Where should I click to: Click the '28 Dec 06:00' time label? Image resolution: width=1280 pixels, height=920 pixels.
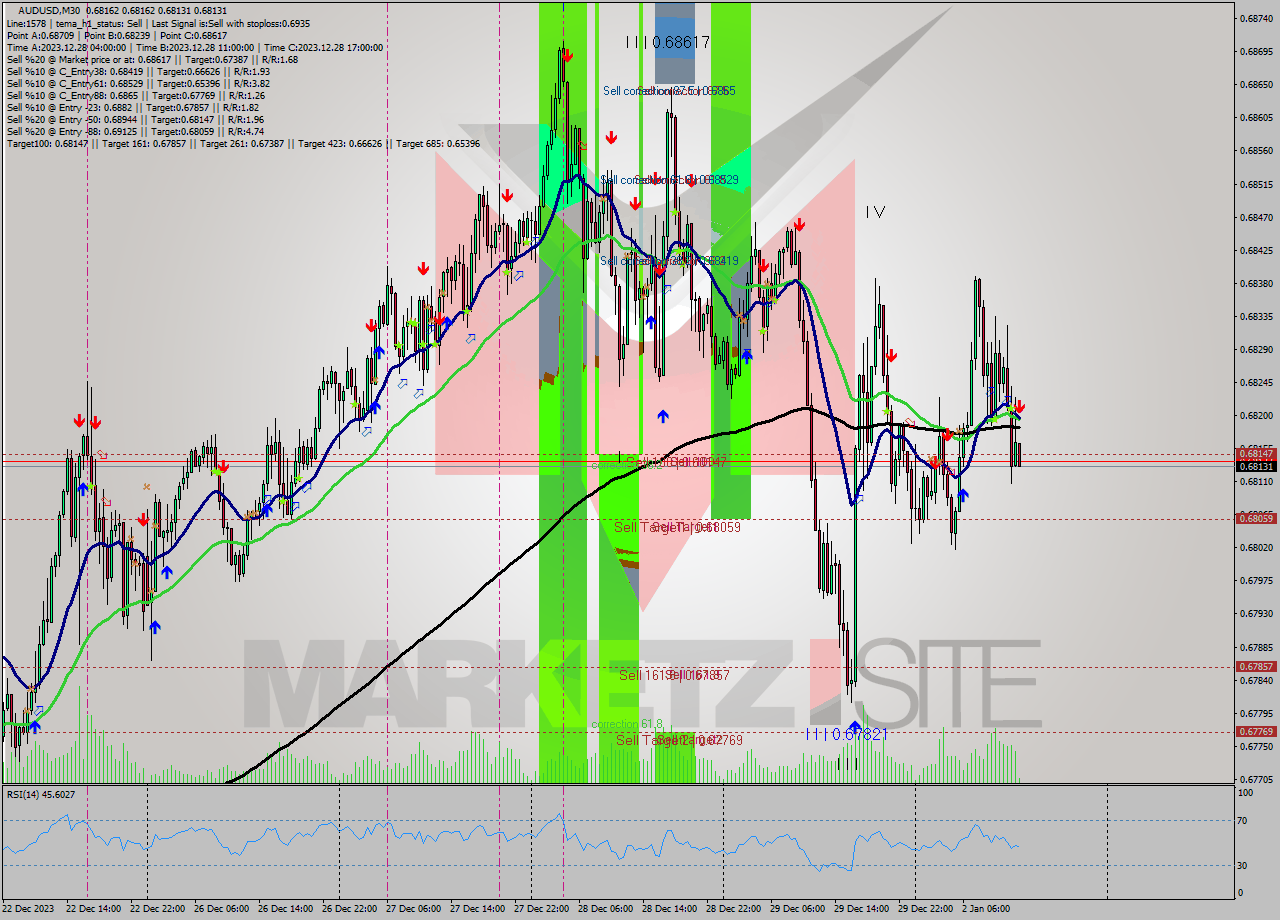(x=607, y=908)
